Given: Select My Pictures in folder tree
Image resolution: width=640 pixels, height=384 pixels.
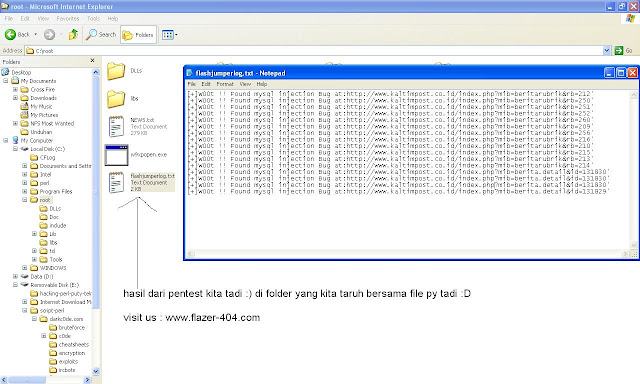Looking at the screenshot, I should (44, 115).
